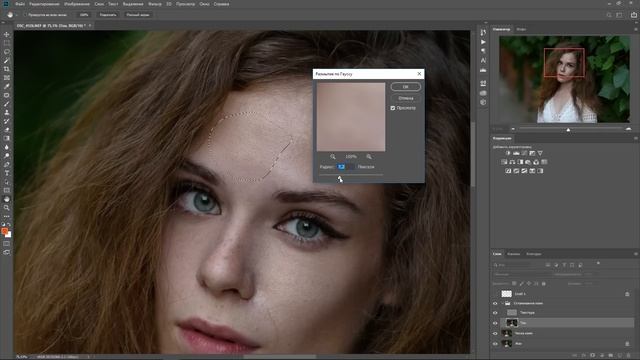
Task: Delete layer using trash icon
Action: point(628,355)
